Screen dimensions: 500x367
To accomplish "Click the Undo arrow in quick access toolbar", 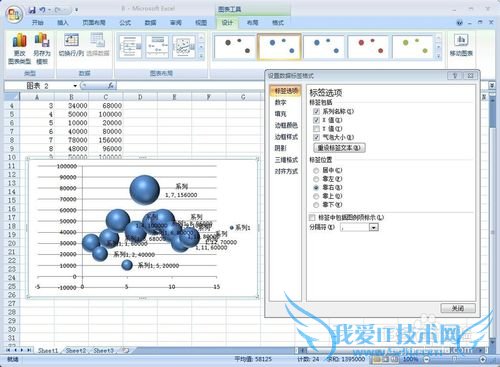I will 42,10.
